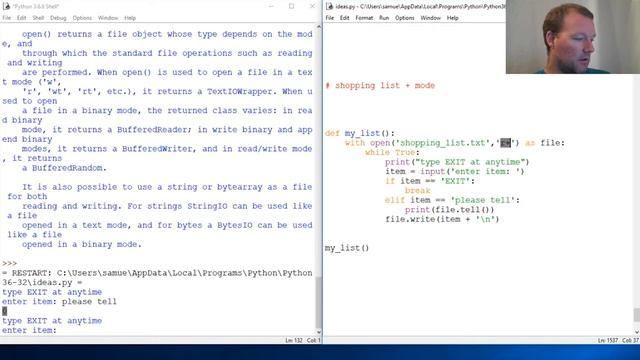Click the '# shopping list + mode' comment

point(380,85)
